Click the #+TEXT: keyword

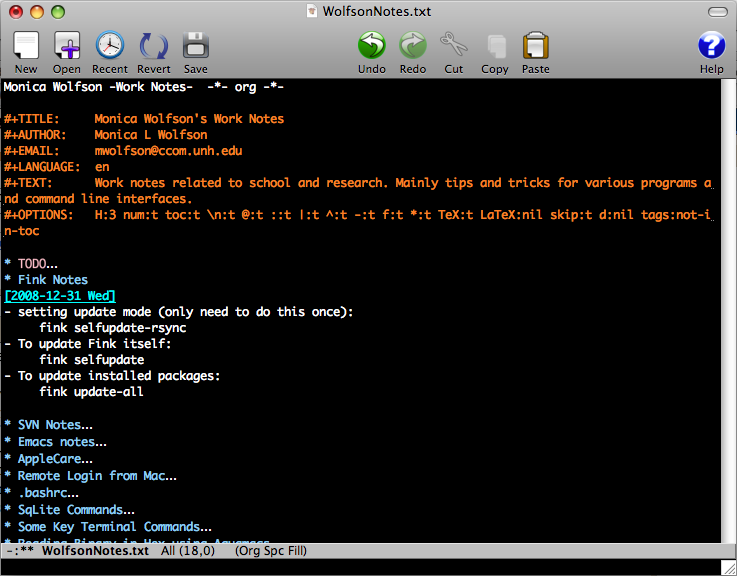[x=28, y=183]
